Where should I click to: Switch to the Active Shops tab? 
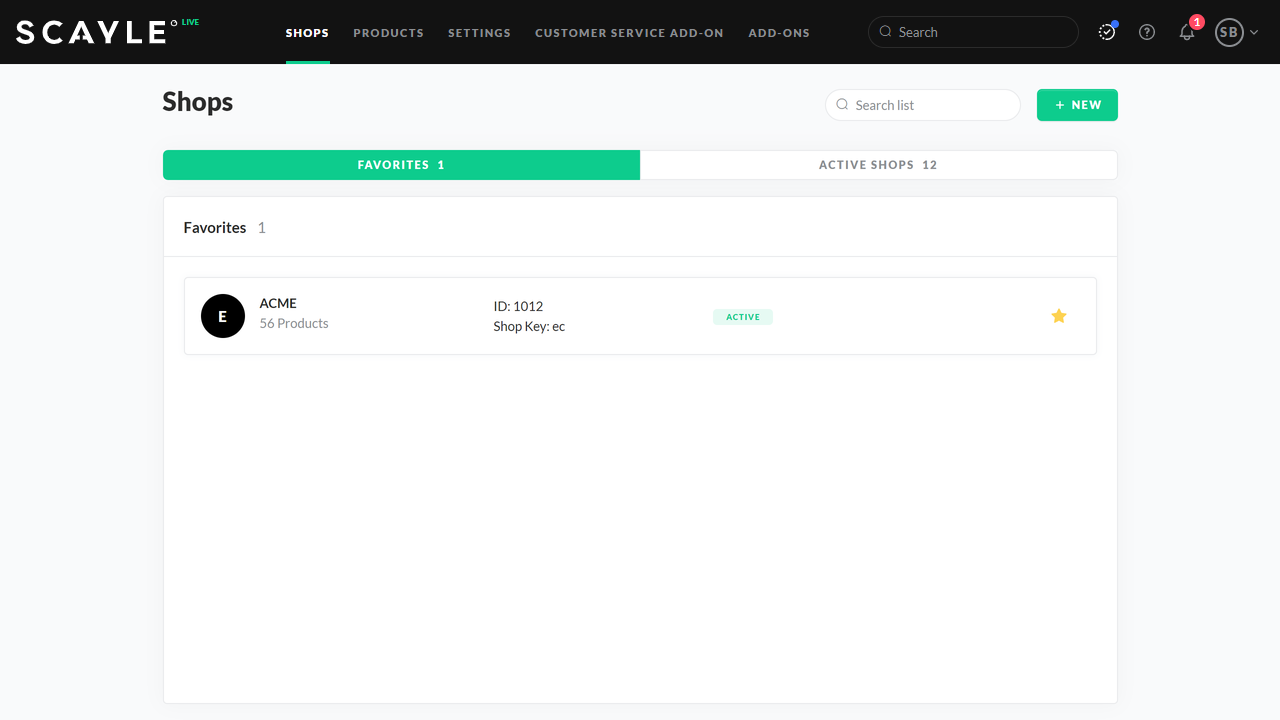tap(878, 165)
